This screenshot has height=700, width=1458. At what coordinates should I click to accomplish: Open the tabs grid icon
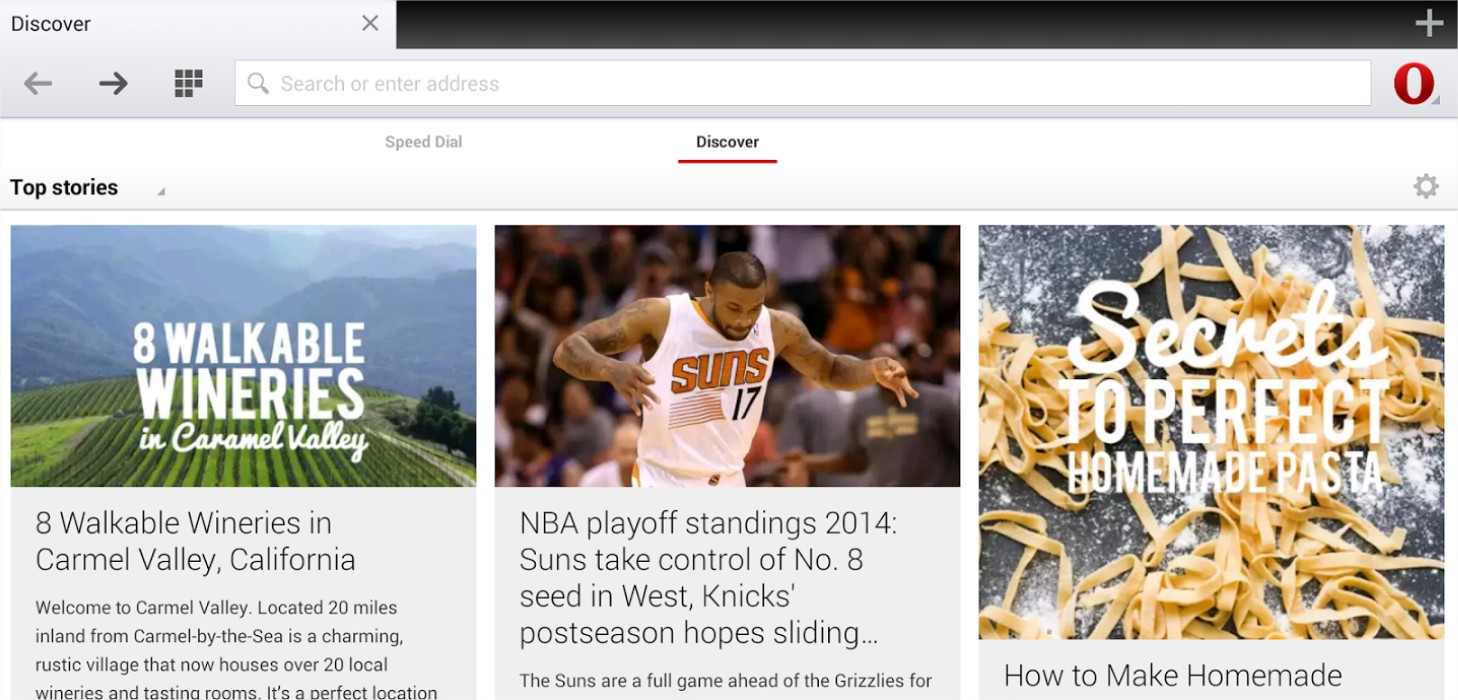point(188,83)
